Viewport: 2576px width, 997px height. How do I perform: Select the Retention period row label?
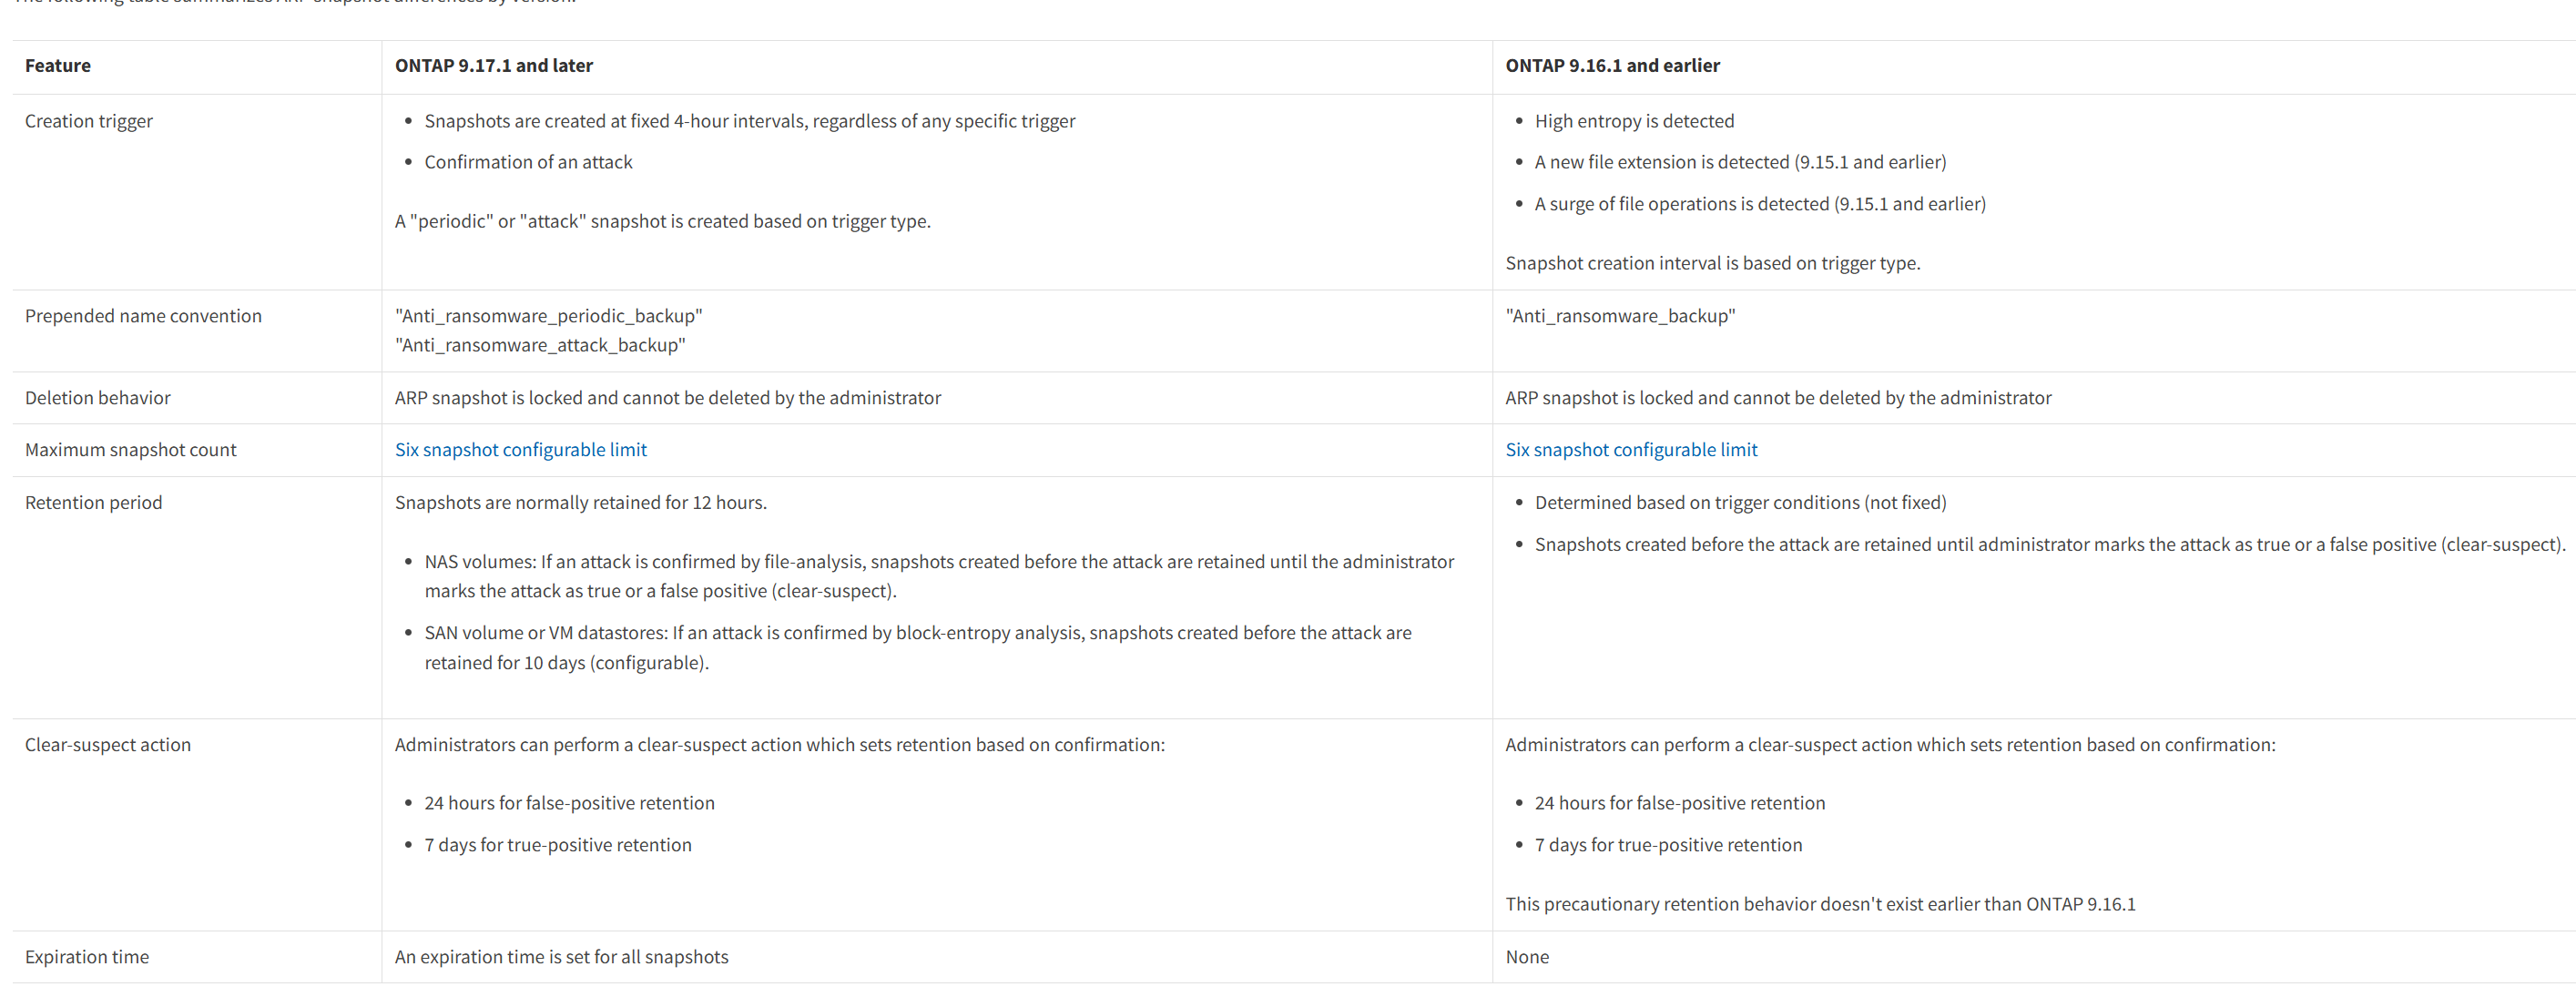click(x=93, y=503)
